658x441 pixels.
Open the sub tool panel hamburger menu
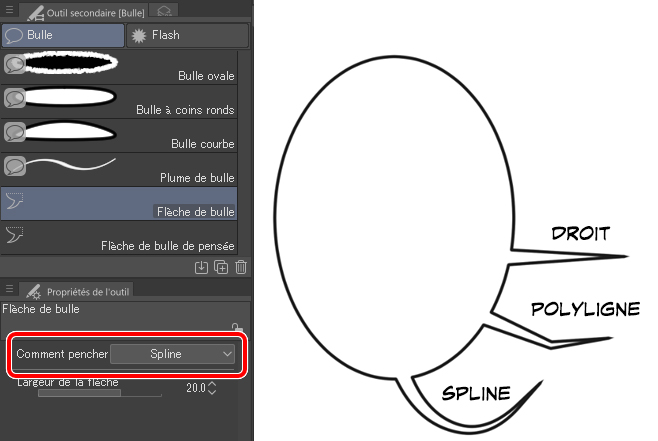pos(8,10)
